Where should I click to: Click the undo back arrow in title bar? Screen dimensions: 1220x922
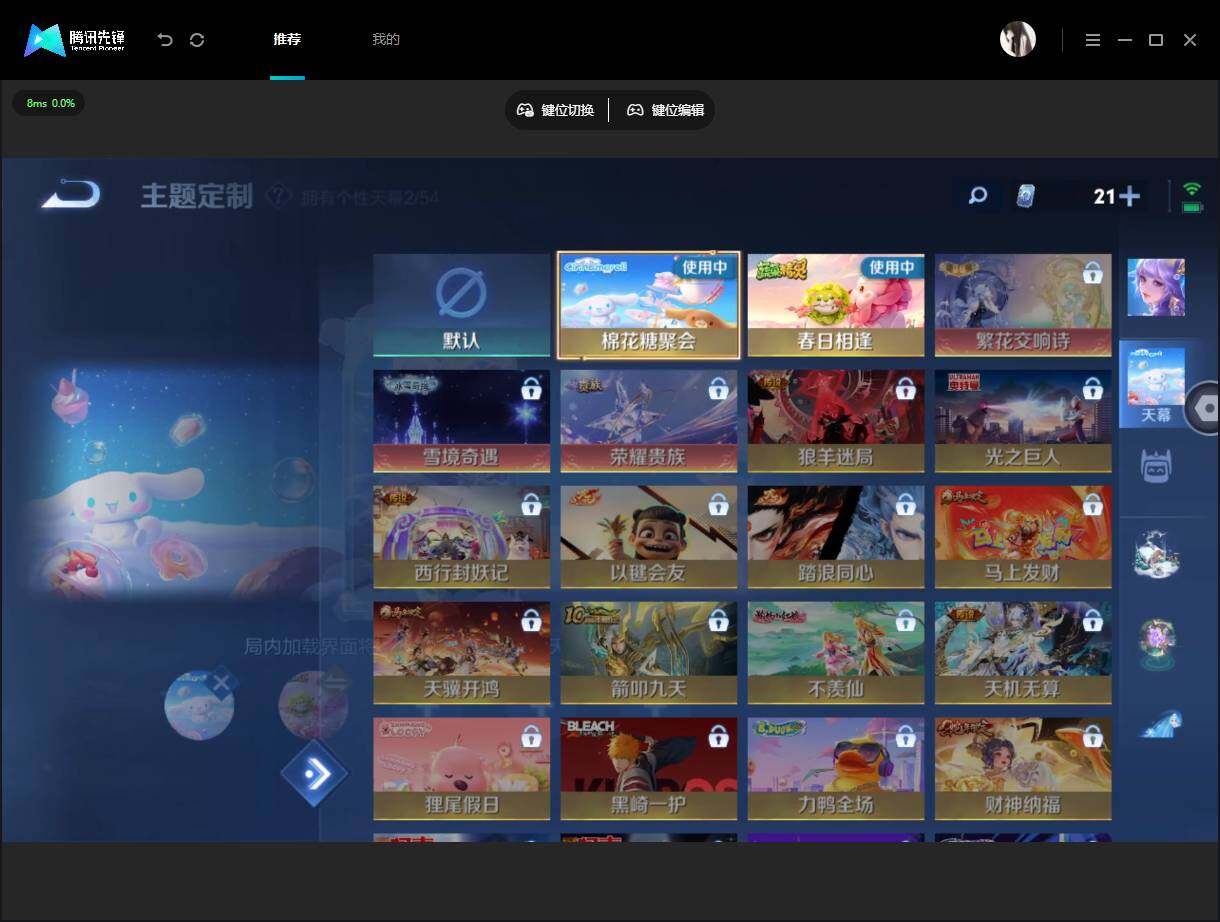click(165, 40)
